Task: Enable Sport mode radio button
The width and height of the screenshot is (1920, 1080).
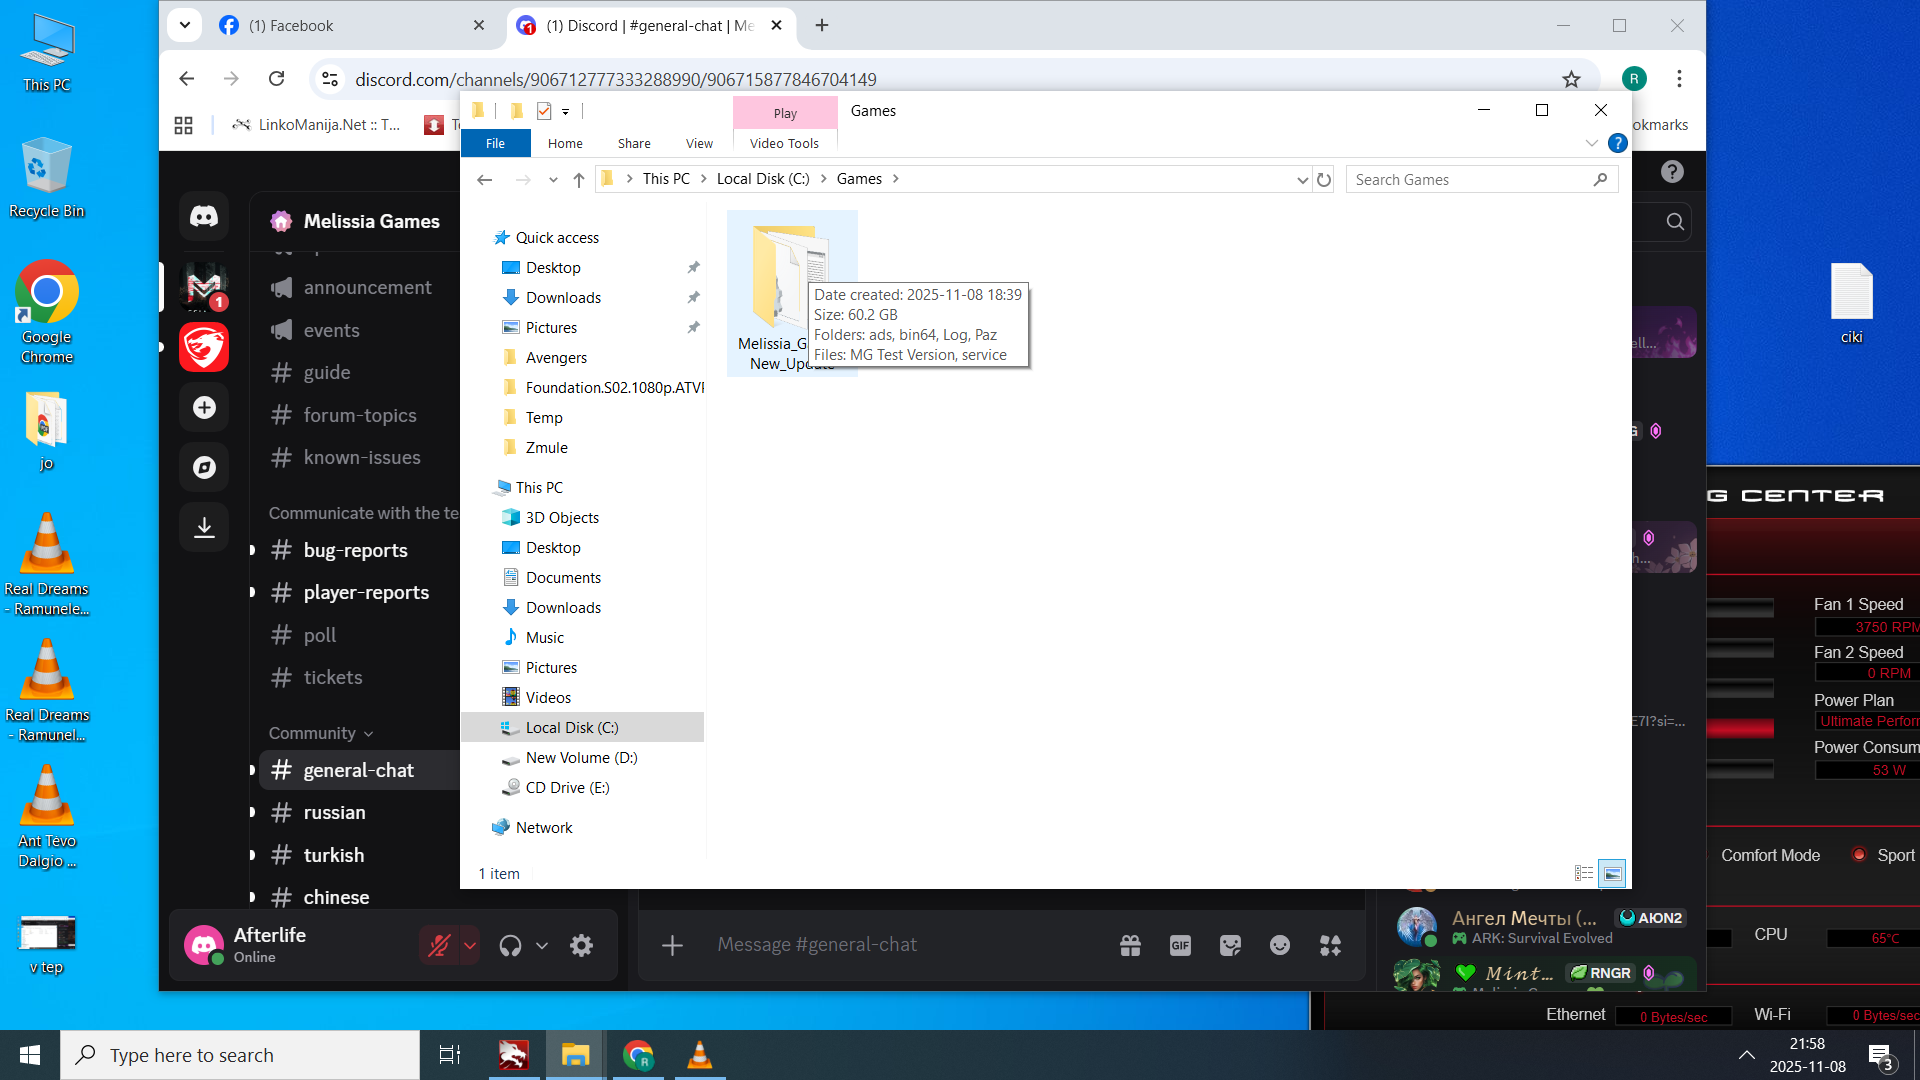Action: (1859, 855)
